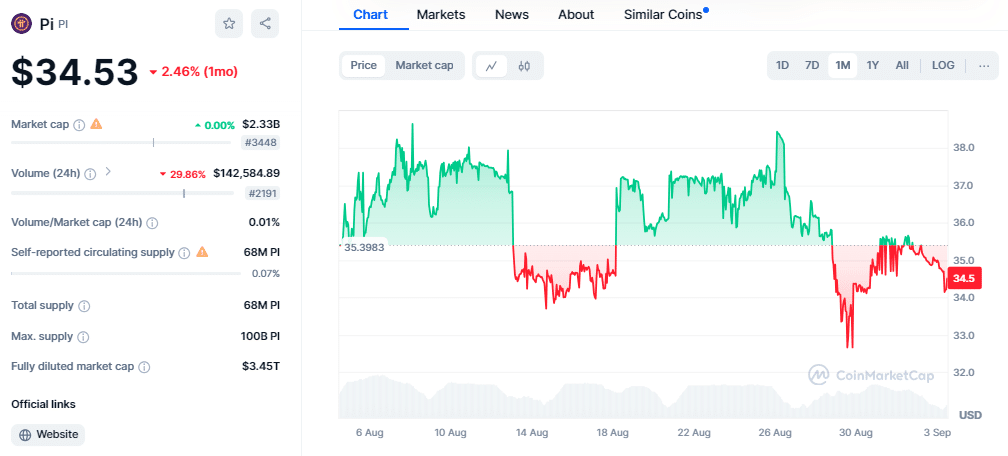This screenshot has height=456, width=1008.
Task: Click the $2.33B market cap value
Action: 261,124
